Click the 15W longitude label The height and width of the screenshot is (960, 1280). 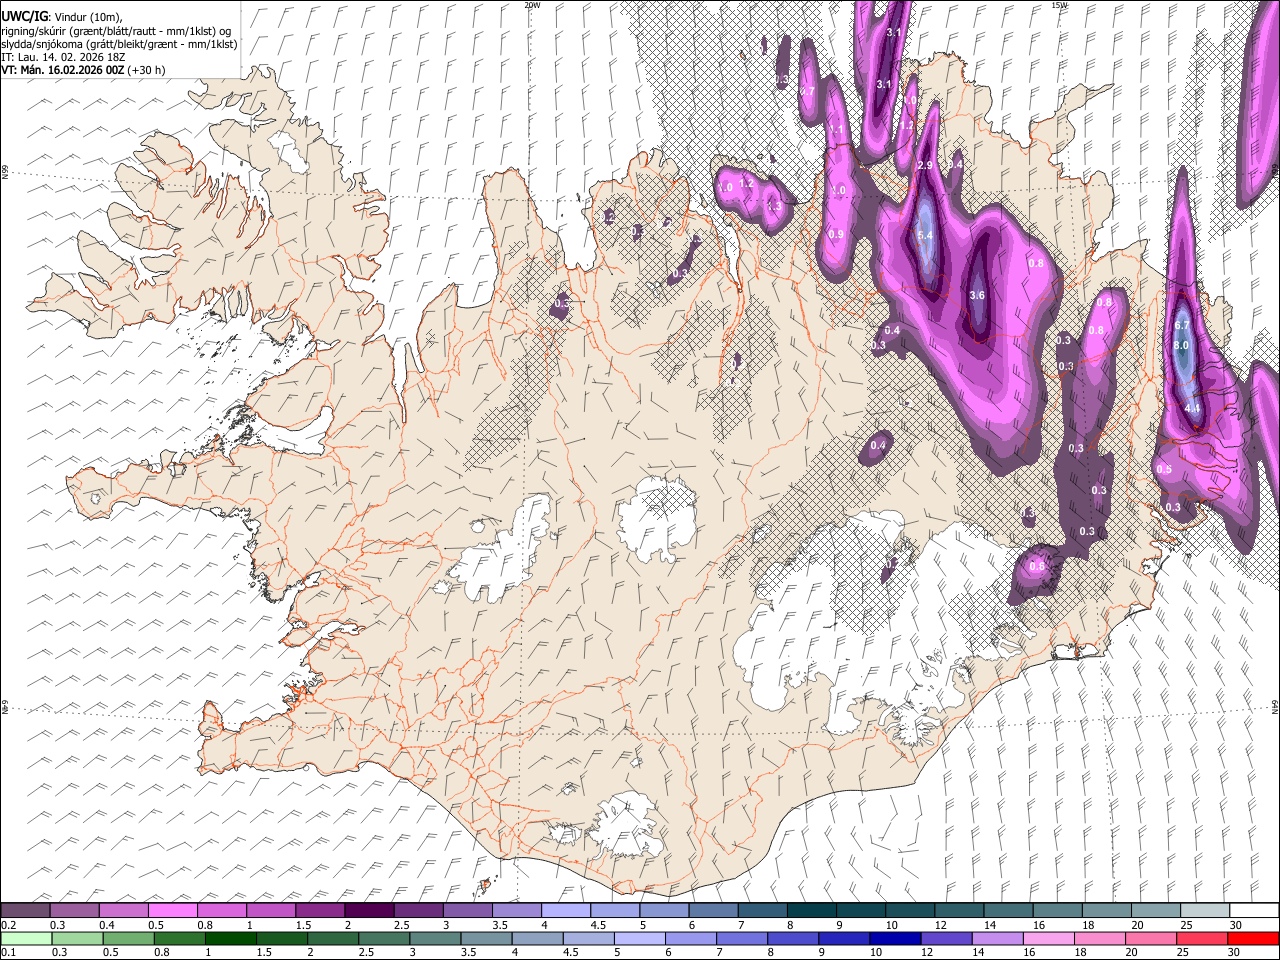pyautogui.click(x=1059, y=5)
